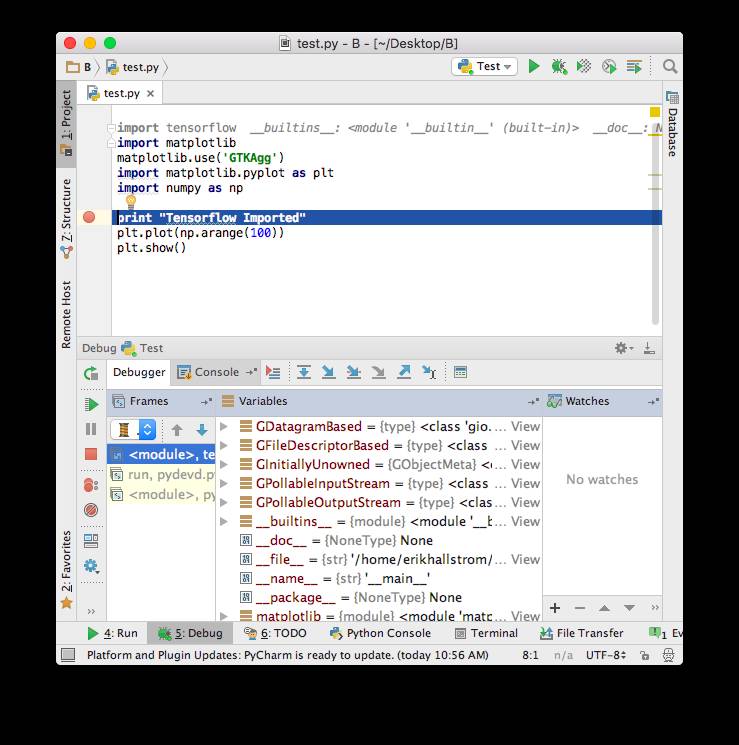Expand the GPollableOutputStream variable
Viewport: 739px width, 745px height.
[224, 503]
